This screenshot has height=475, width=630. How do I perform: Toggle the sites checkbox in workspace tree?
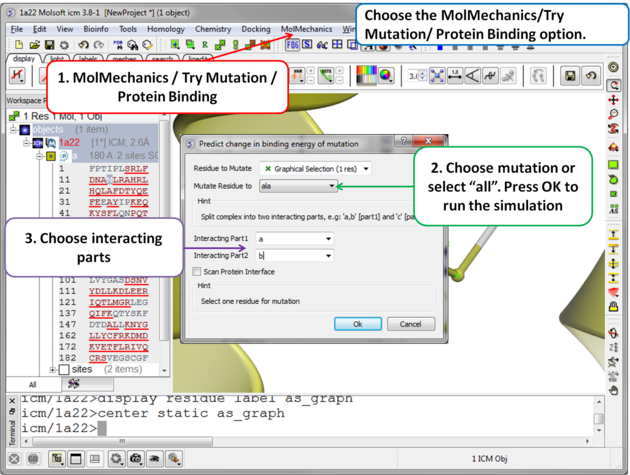[x=64, y=369]
